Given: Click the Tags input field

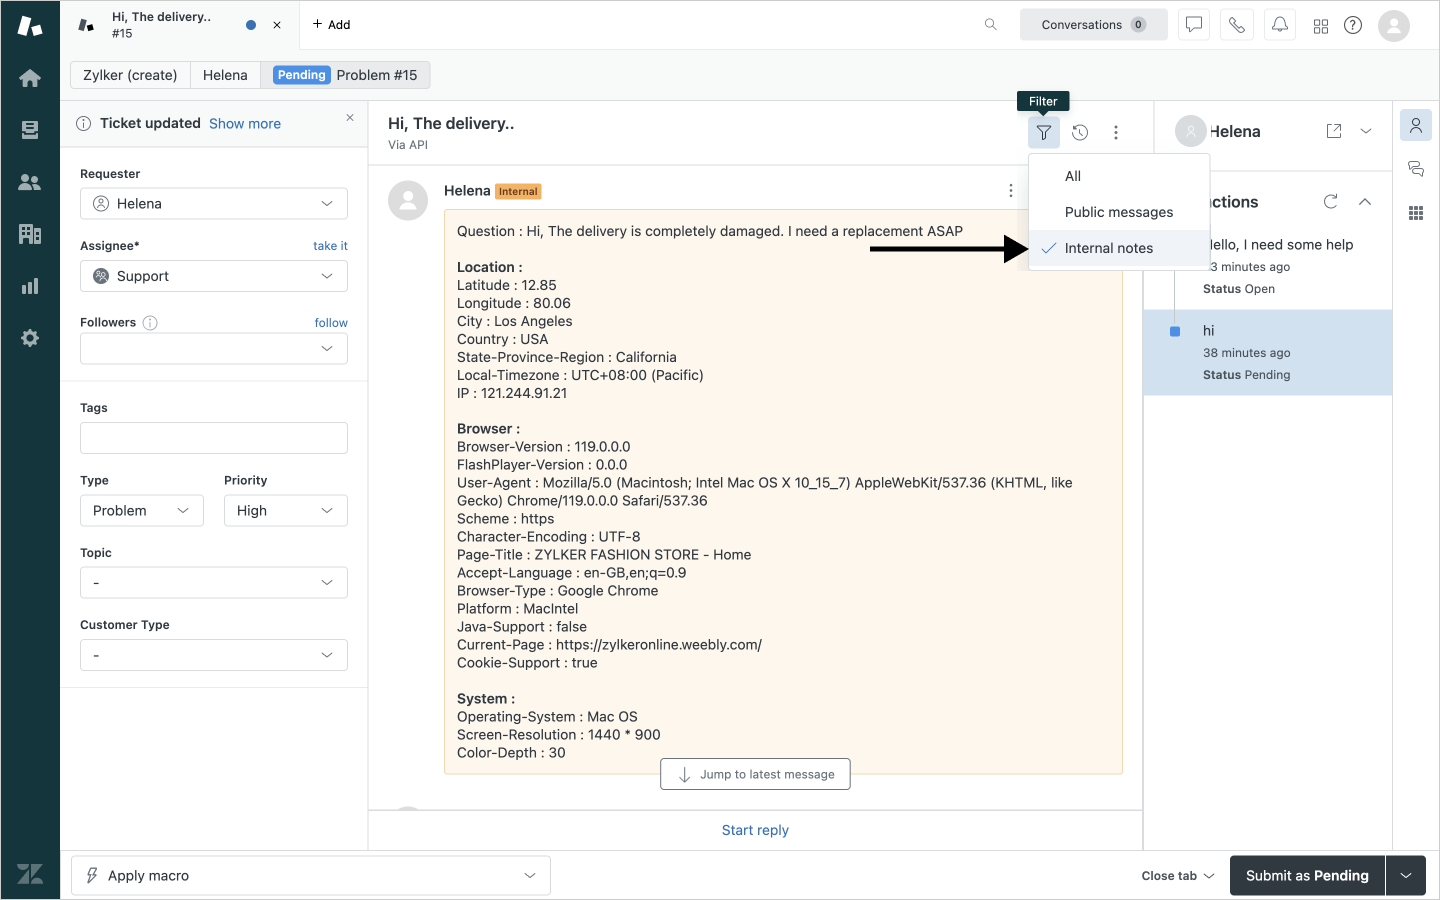Looking at the screenshot, I should 214,438.
